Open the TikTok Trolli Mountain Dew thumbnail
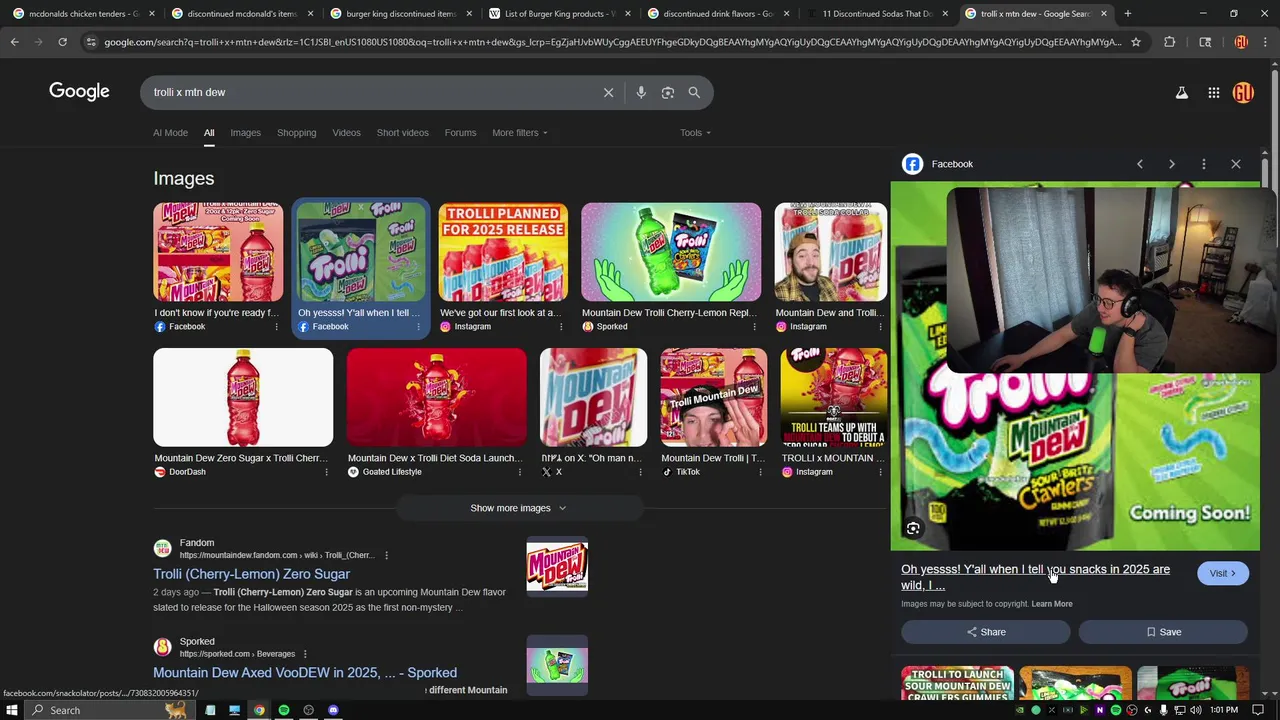1280x720 pixels. [x=714, y=397]
